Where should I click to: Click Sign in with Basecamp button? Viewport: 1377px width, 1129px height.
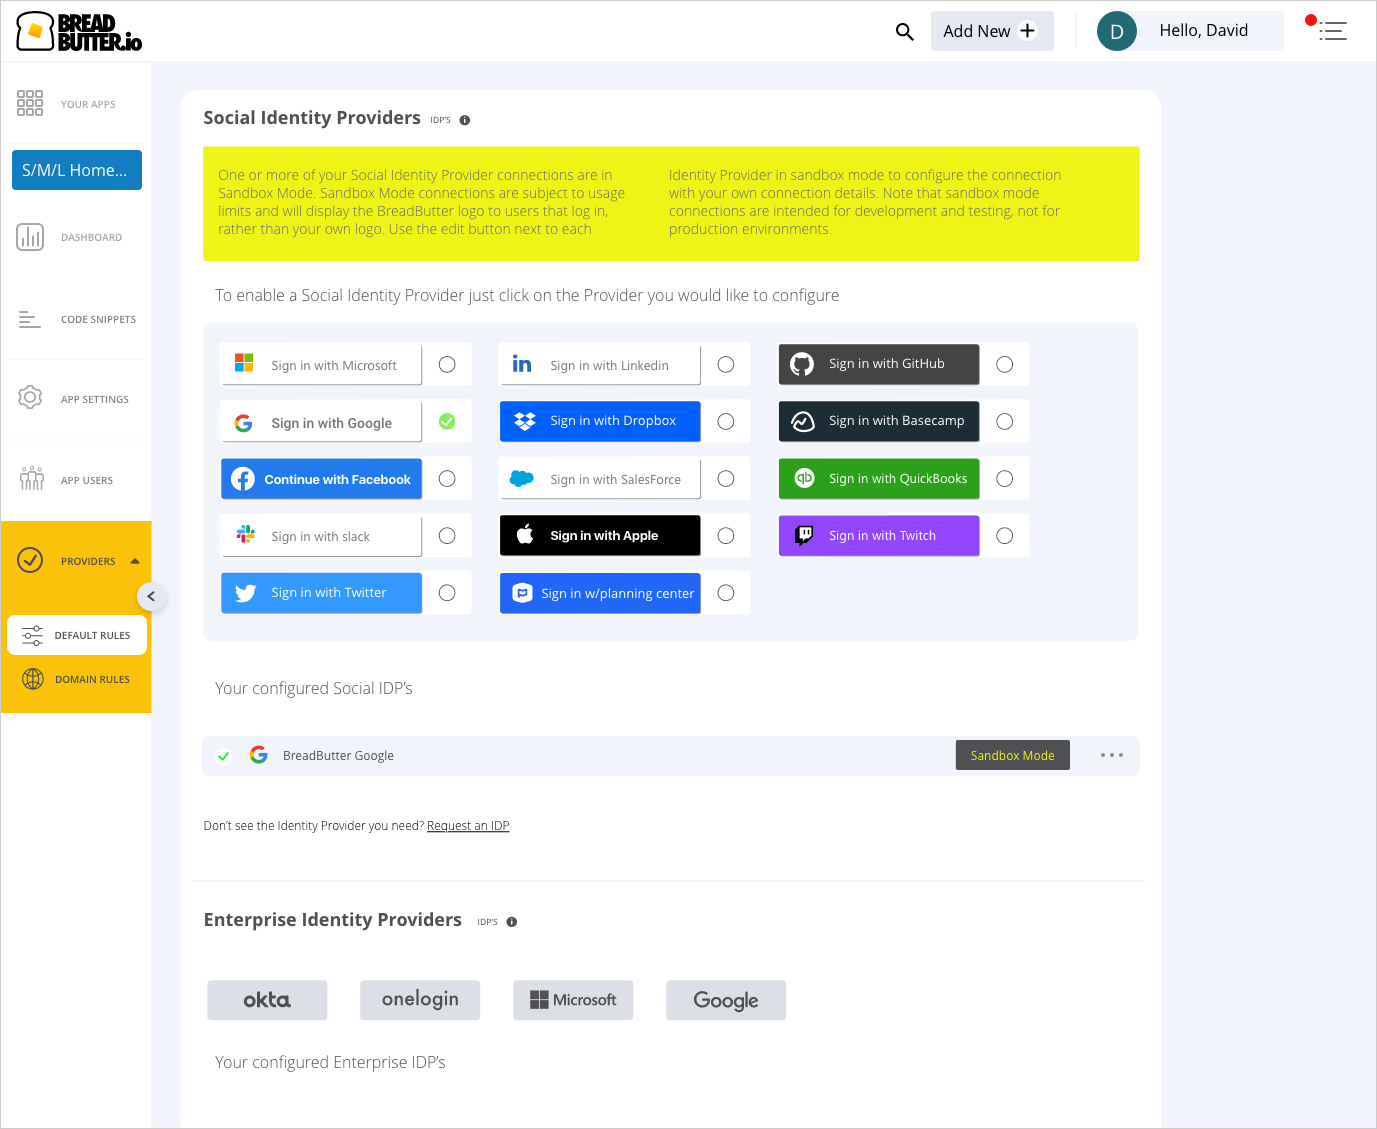click(x=879, y=421)
